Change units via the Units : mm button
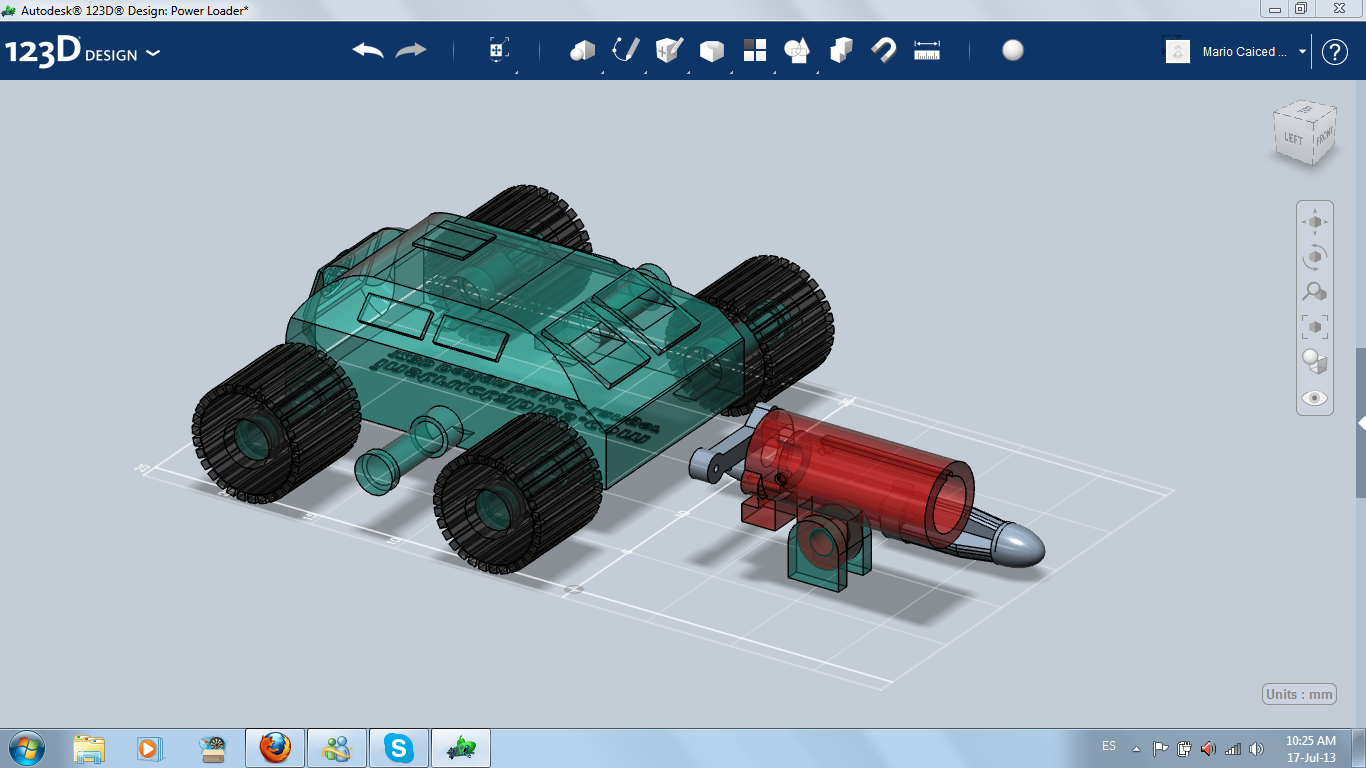This screenshot has width=1366, height=768. [1299, 695]
